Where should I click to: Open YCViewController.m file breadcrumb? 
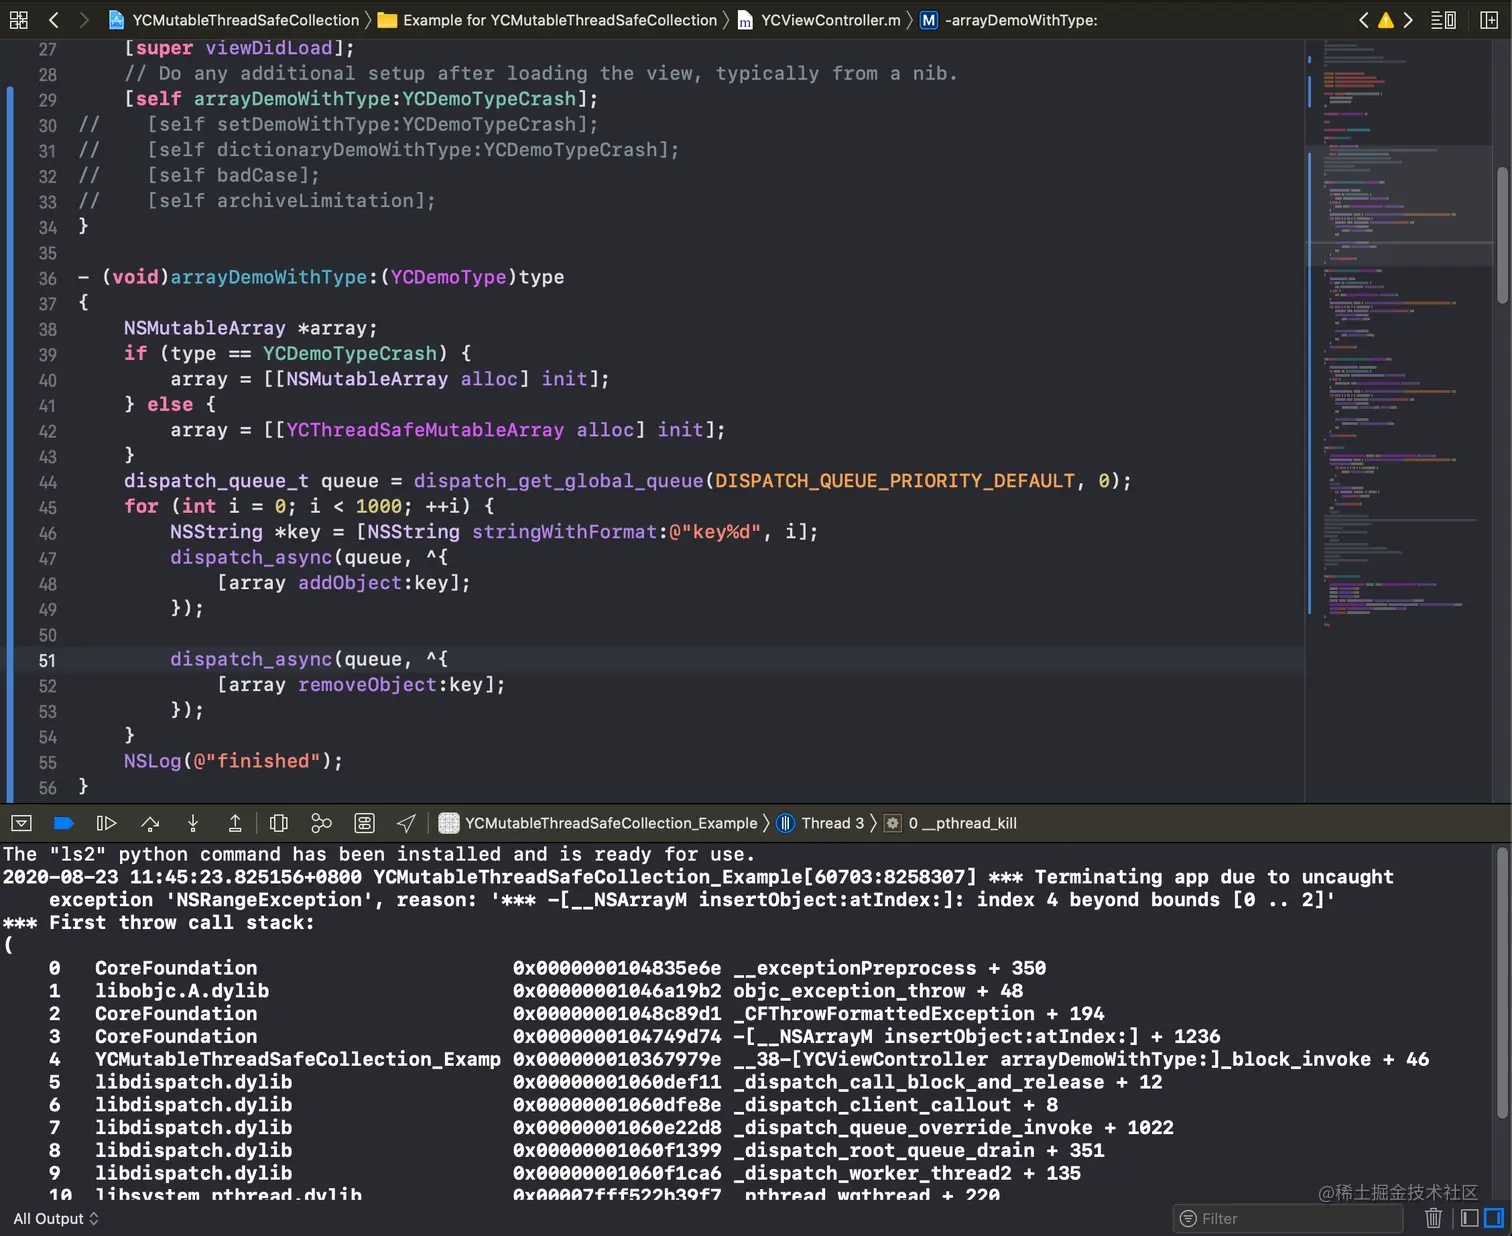point(819,20)
